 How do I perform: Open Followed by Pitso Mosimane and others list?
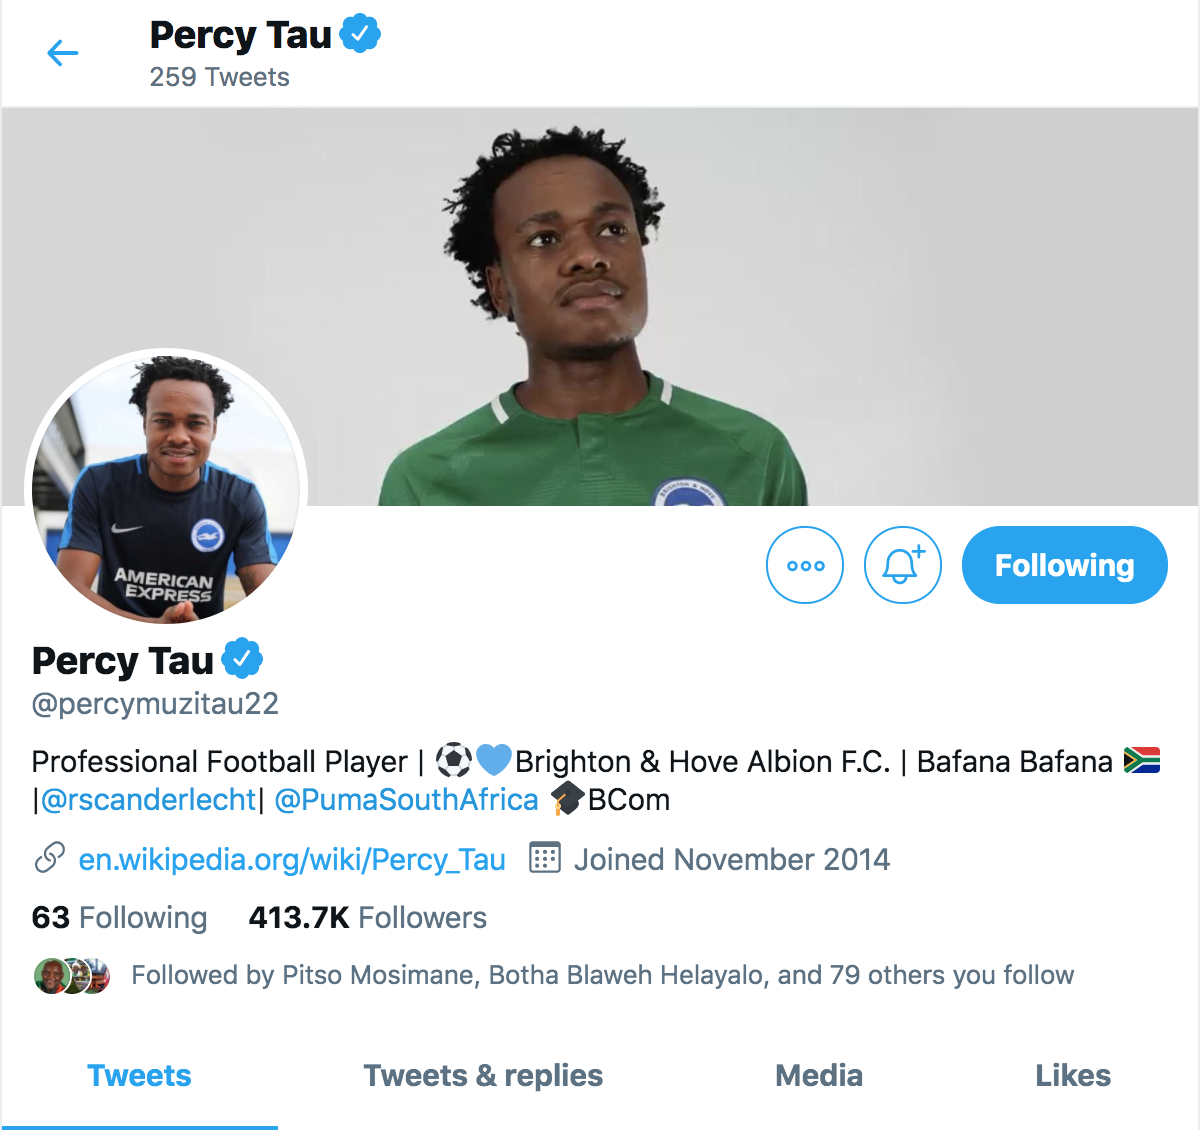pyautogui.click(x=603, y=975)
